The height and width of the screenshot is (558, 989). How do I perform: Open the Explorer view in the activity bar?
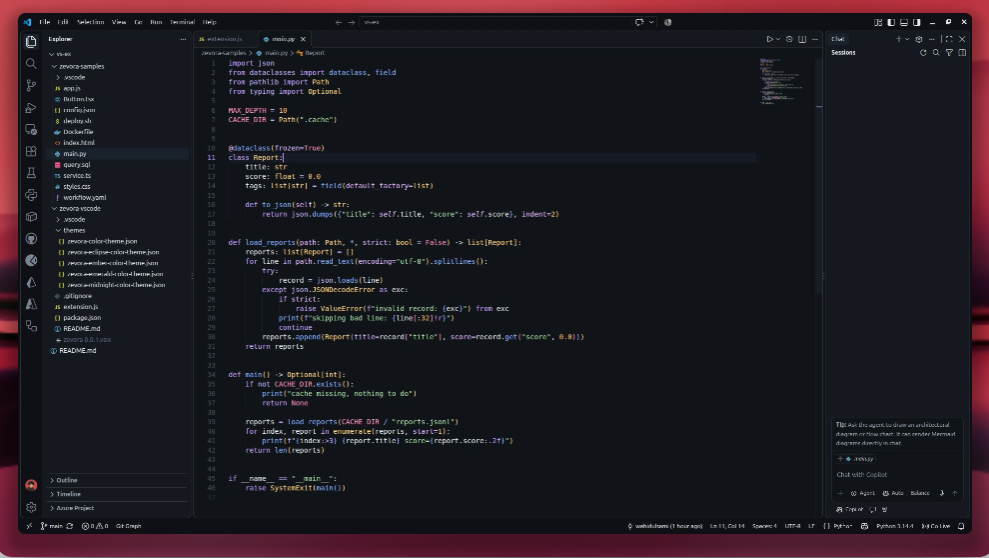[31, 42]
